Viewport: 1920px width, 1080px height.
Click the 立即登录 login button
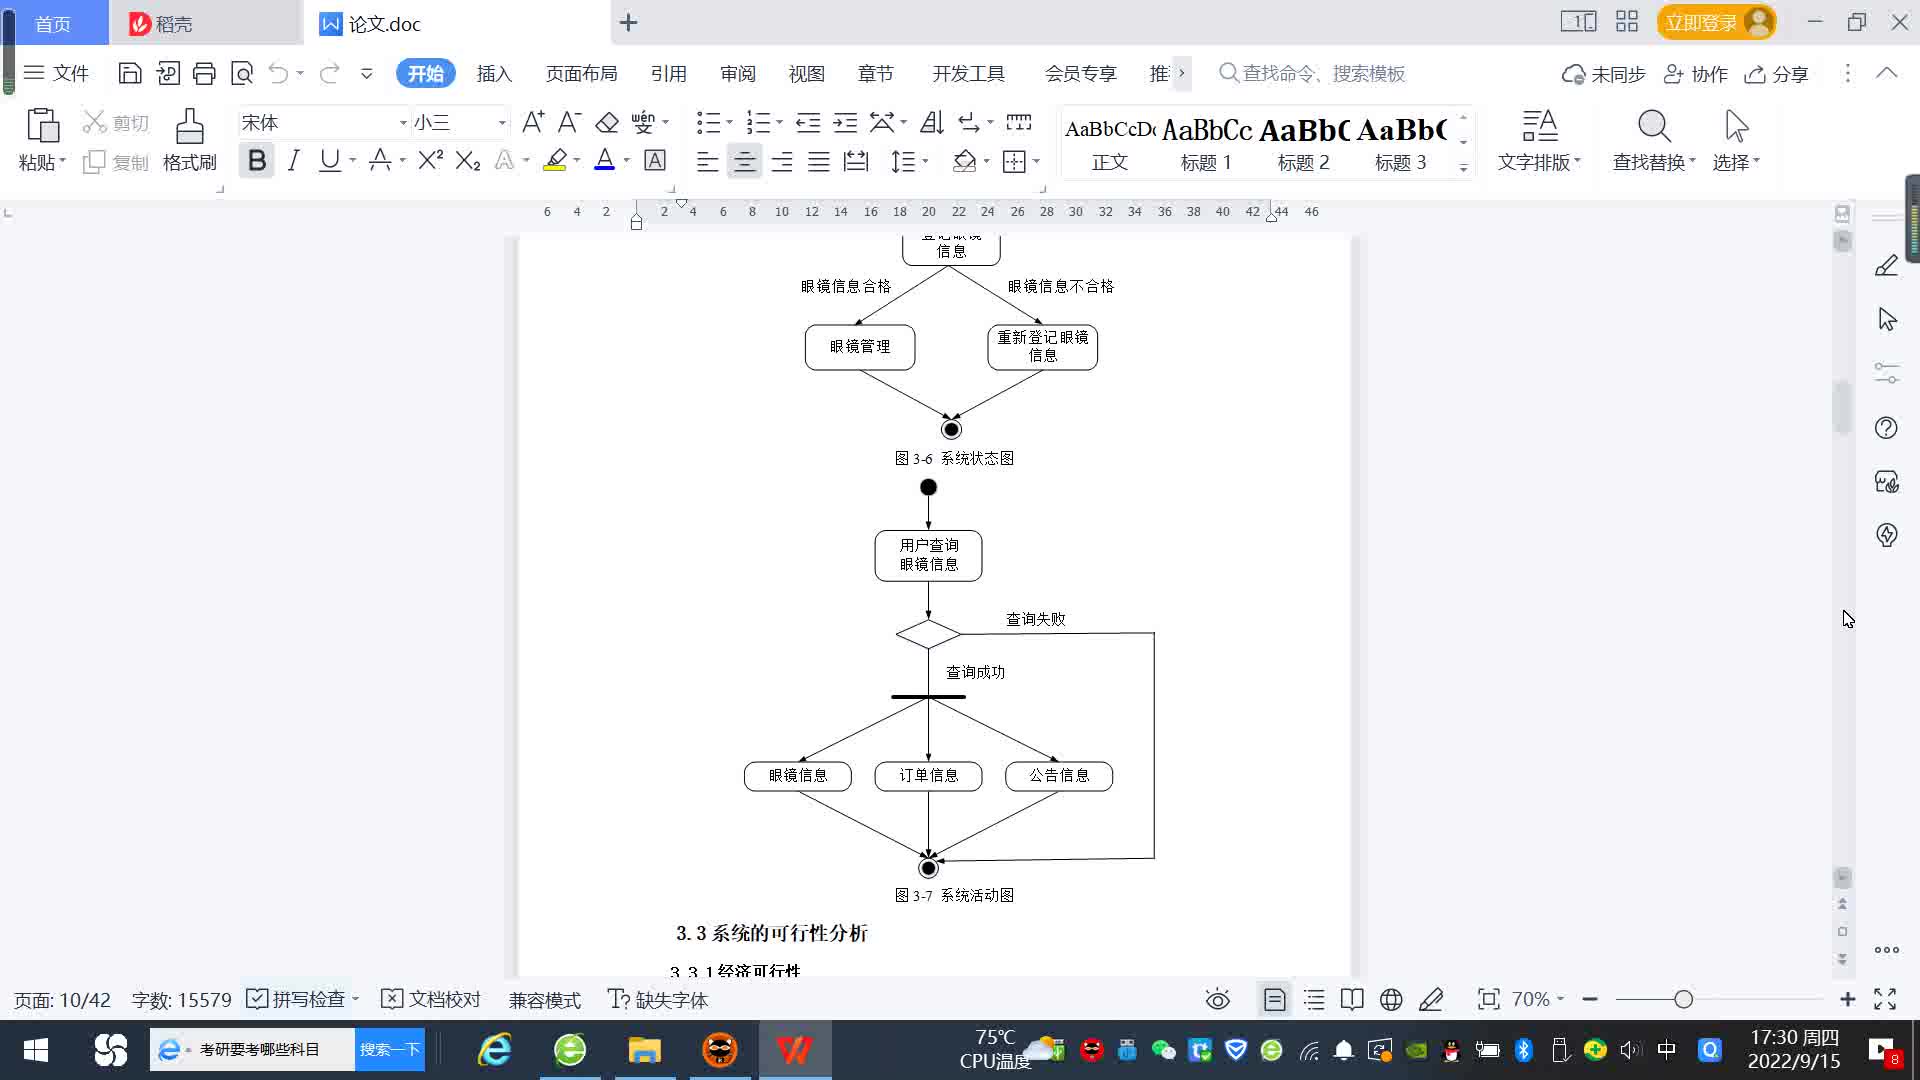(1716, 22)
